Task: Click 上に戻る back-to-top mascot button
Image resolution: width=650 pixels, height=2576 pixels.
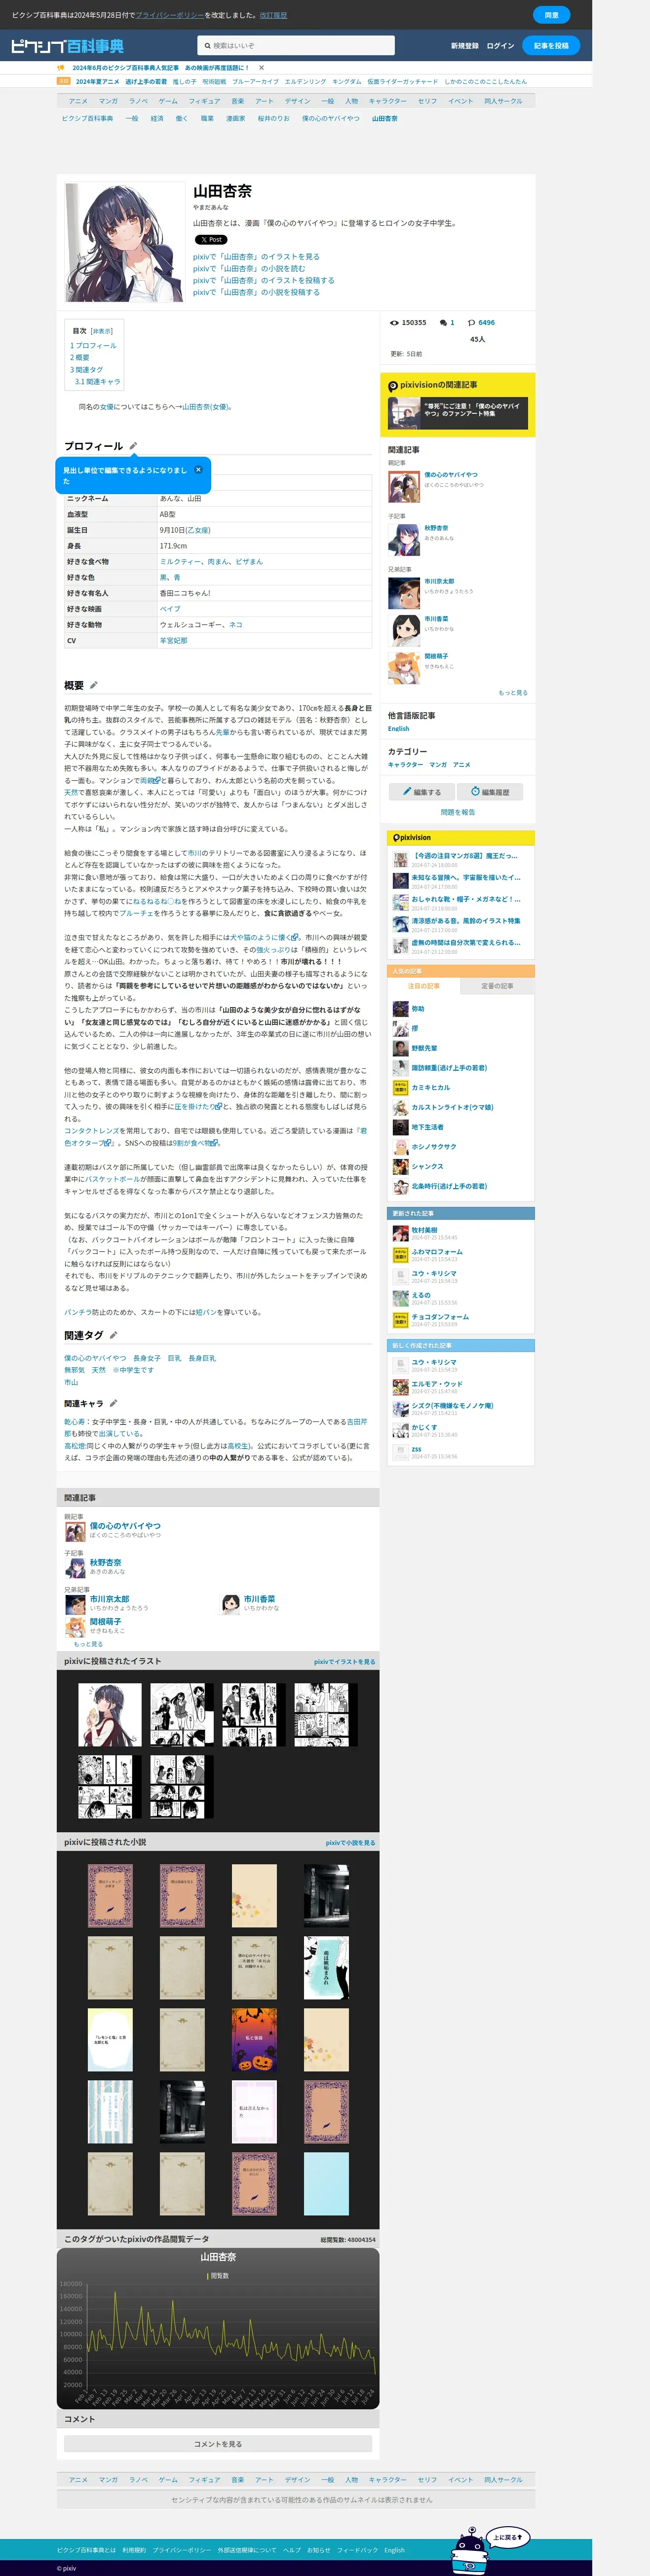Action: (x=507, y=2538)
